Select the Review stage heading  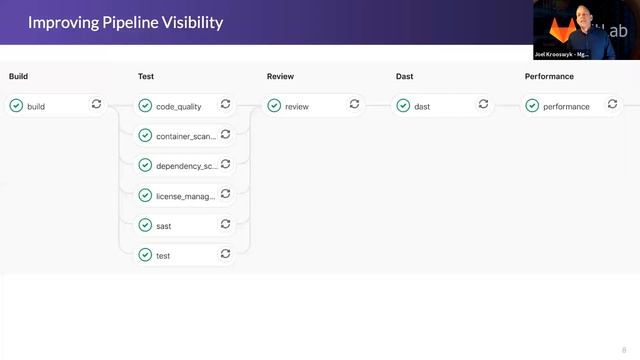tap(280, 76)
